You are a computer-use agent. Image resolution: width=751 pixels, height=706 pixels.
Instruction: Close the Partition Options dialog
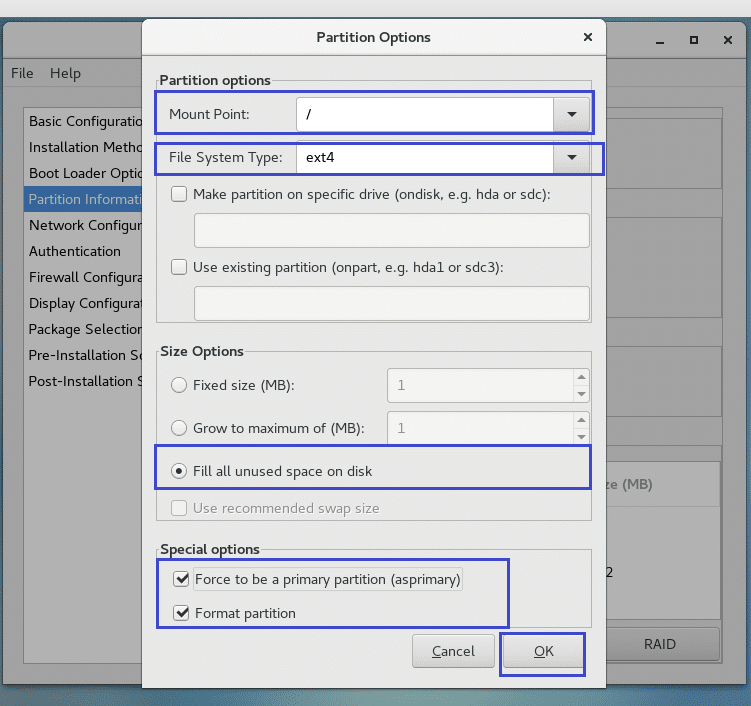587,38
